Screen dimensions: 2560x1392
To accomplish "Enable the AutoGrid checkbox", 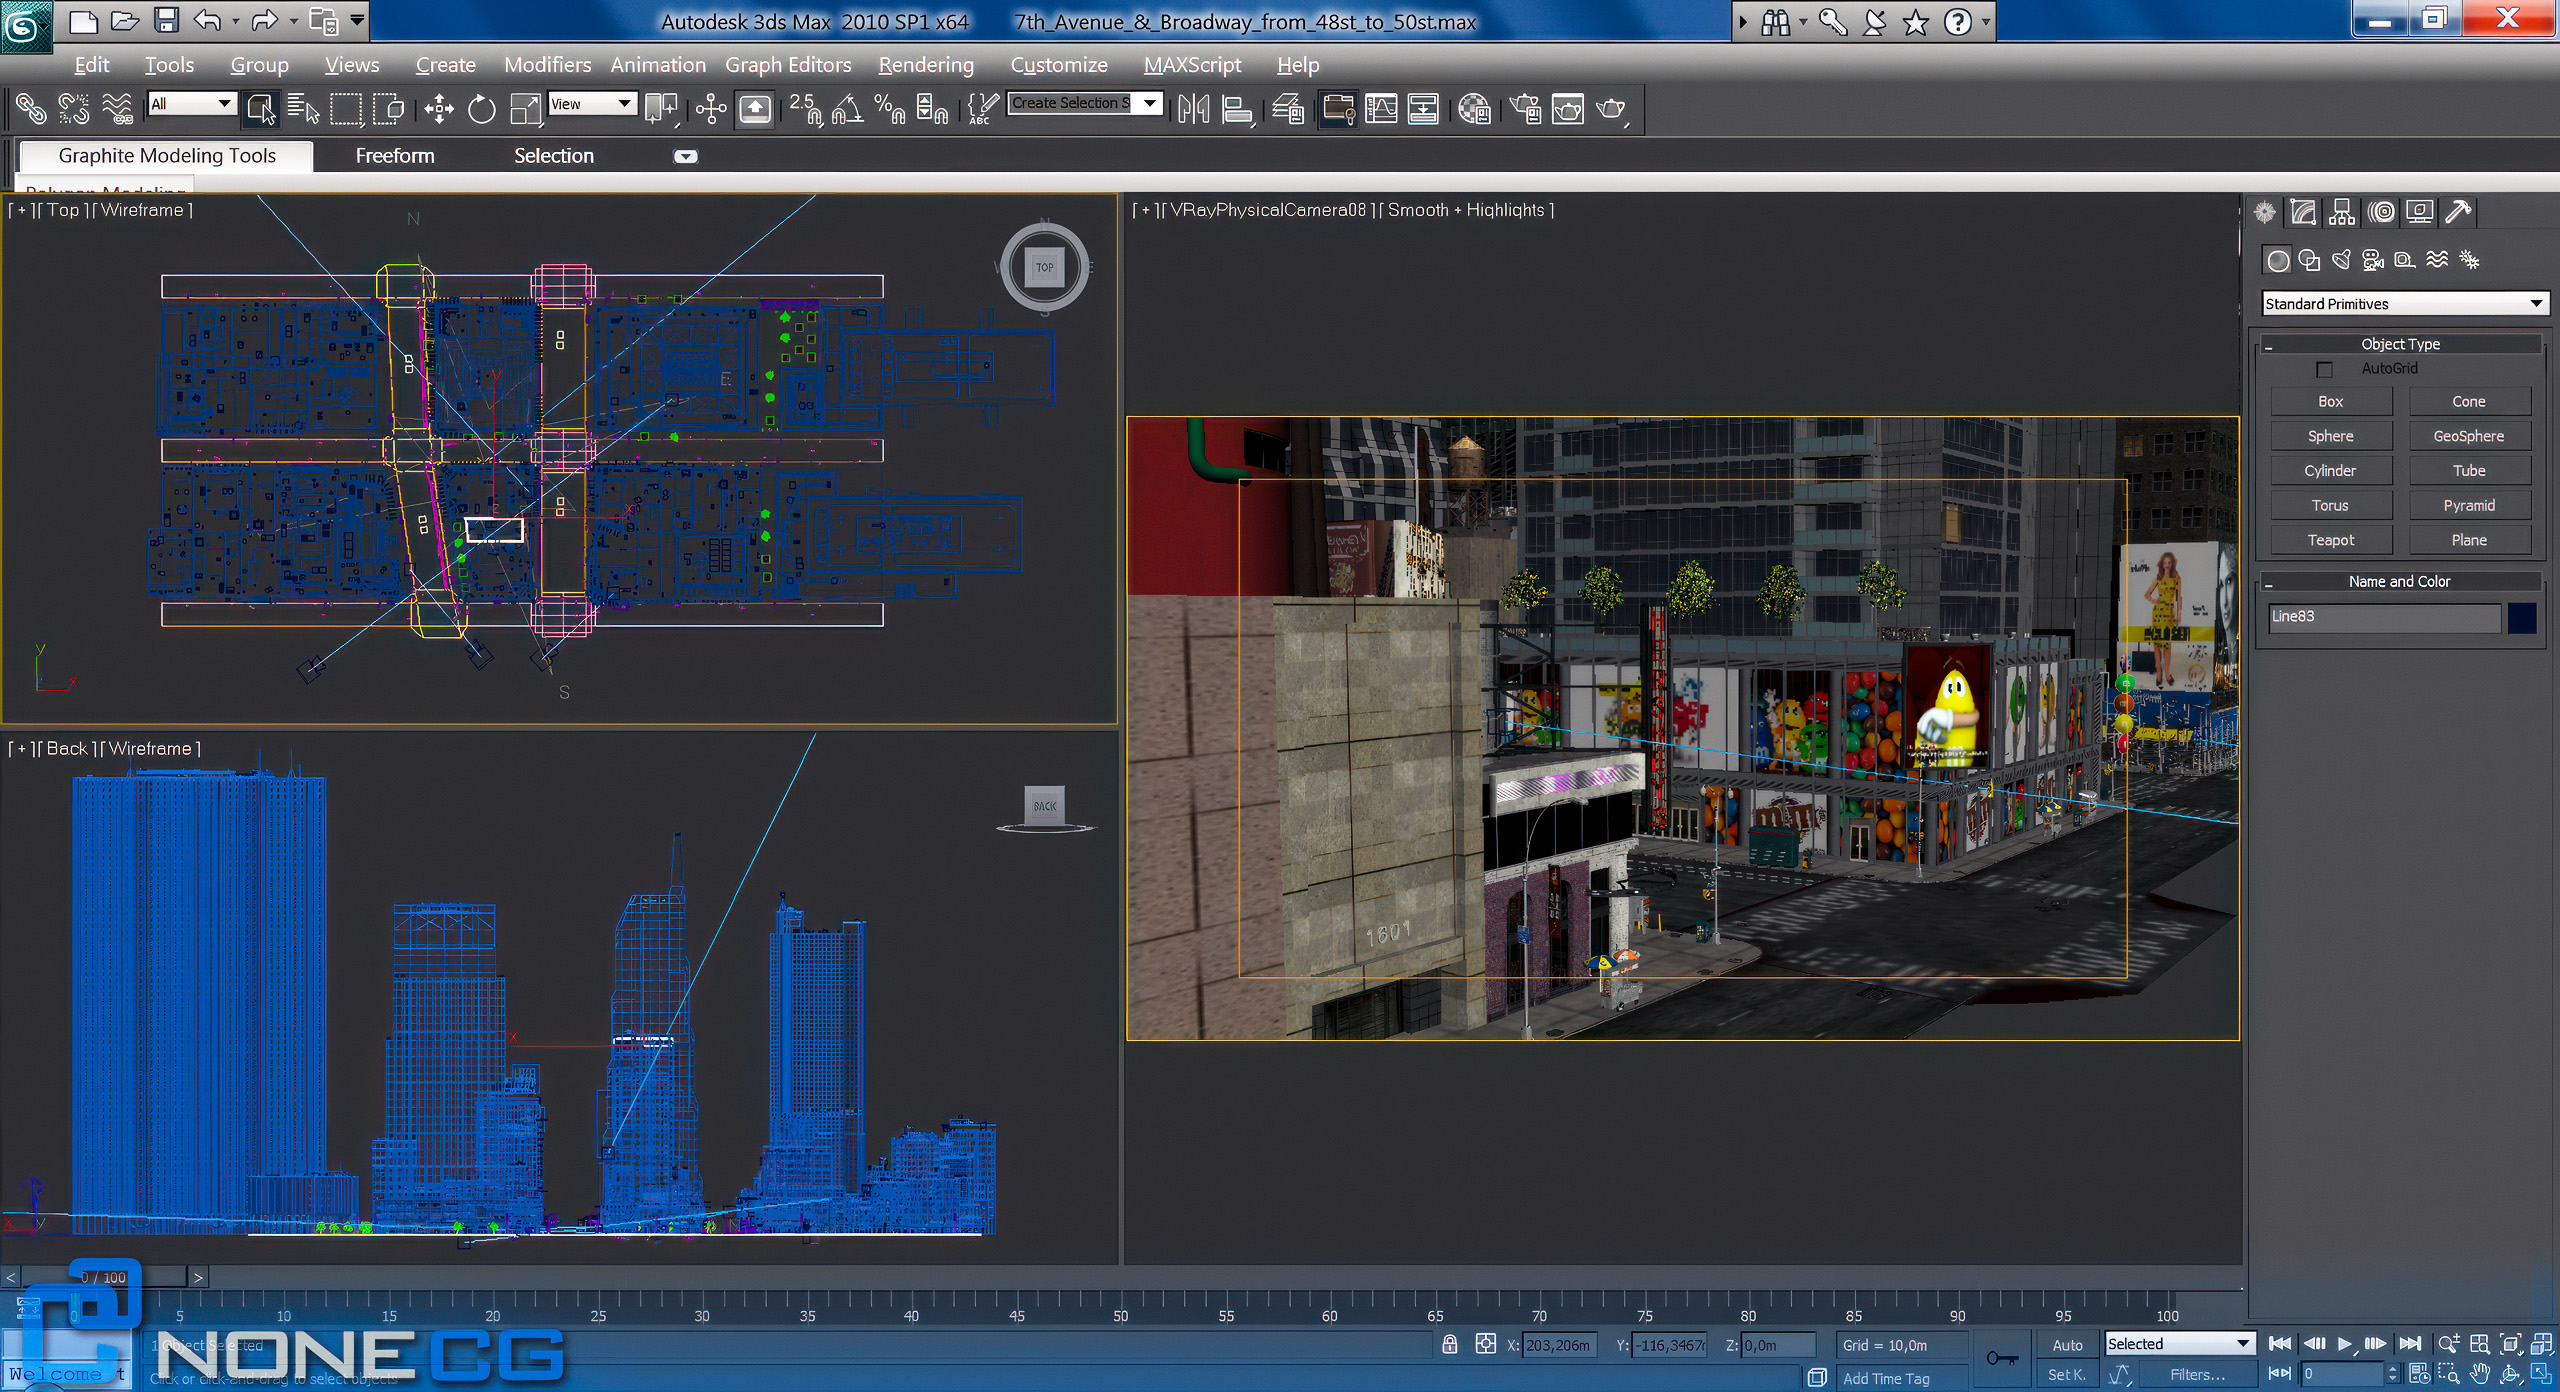I will point(2324,369).
